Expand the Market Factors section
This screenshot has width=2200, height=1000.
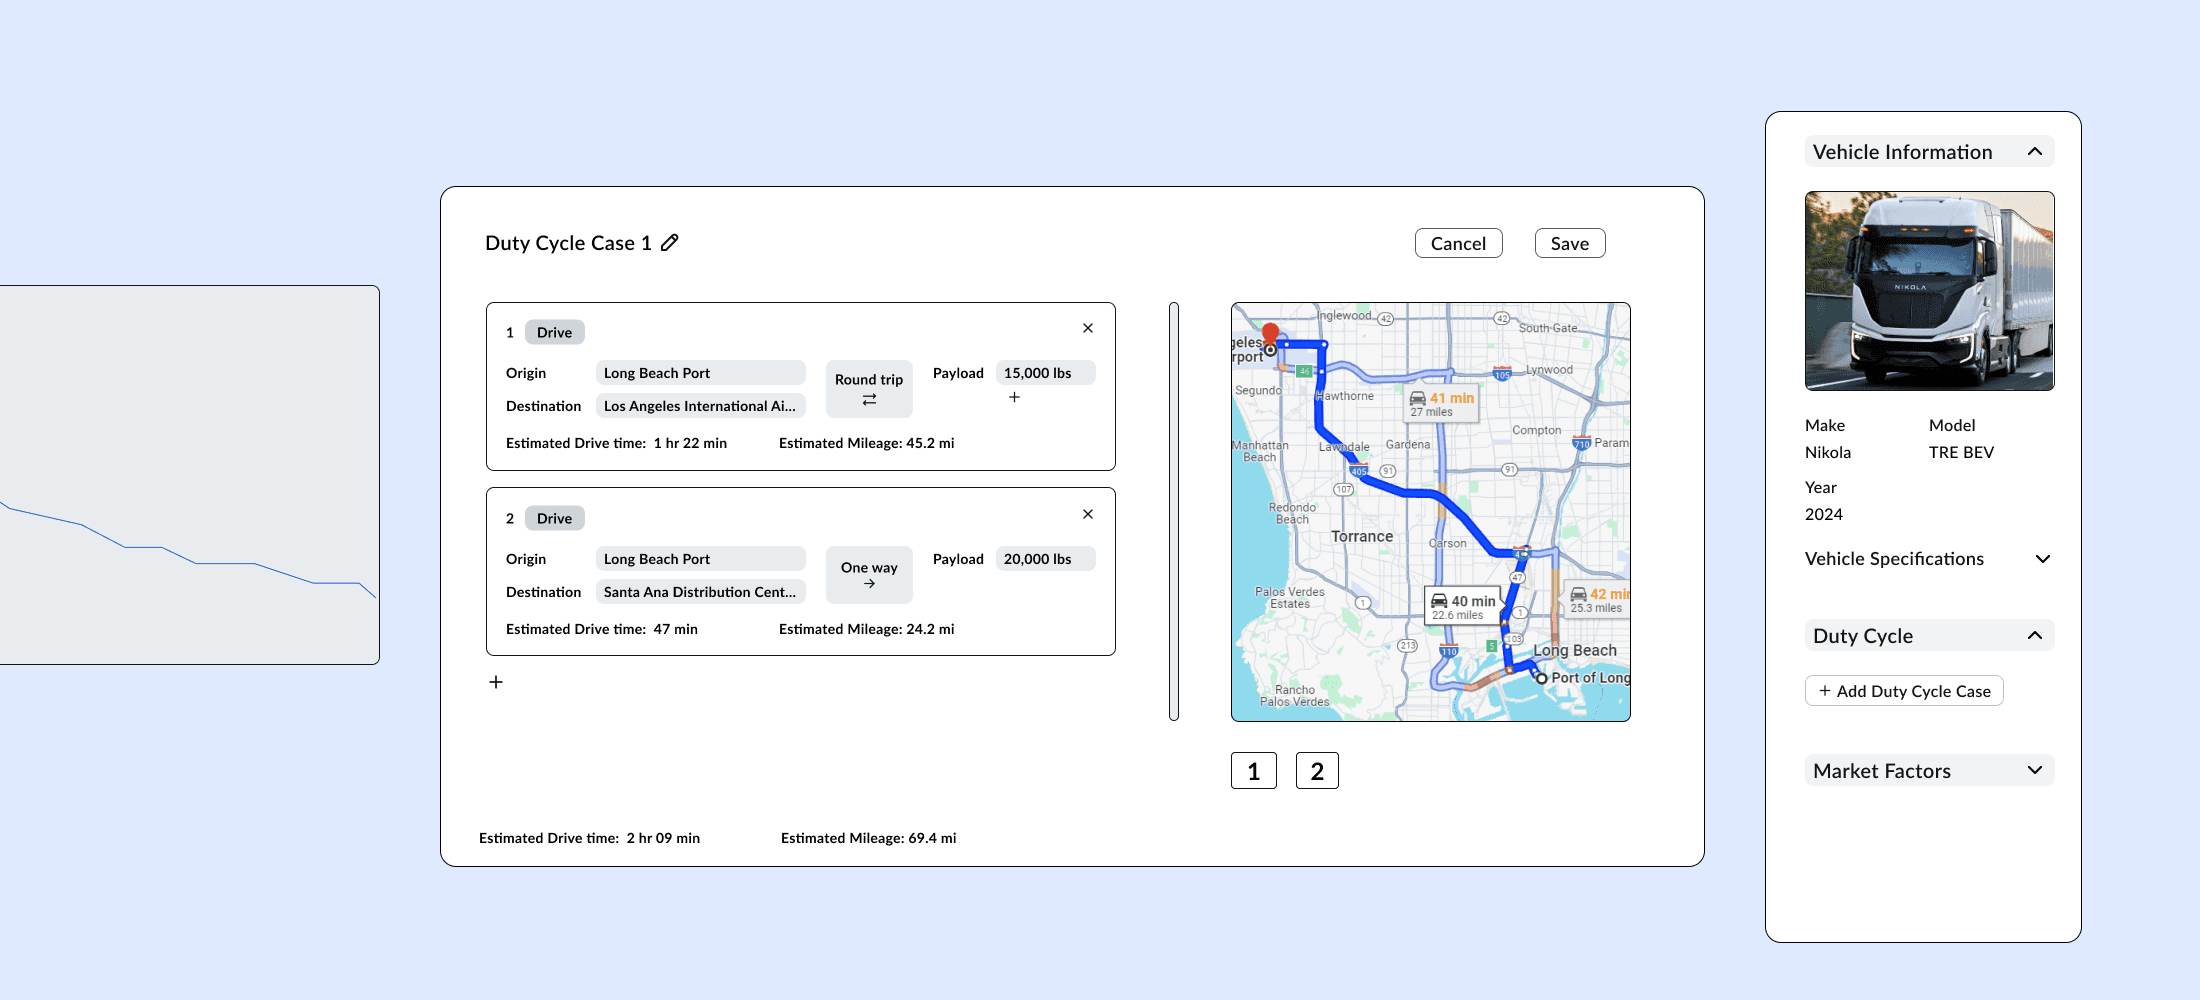(2034, 771)
